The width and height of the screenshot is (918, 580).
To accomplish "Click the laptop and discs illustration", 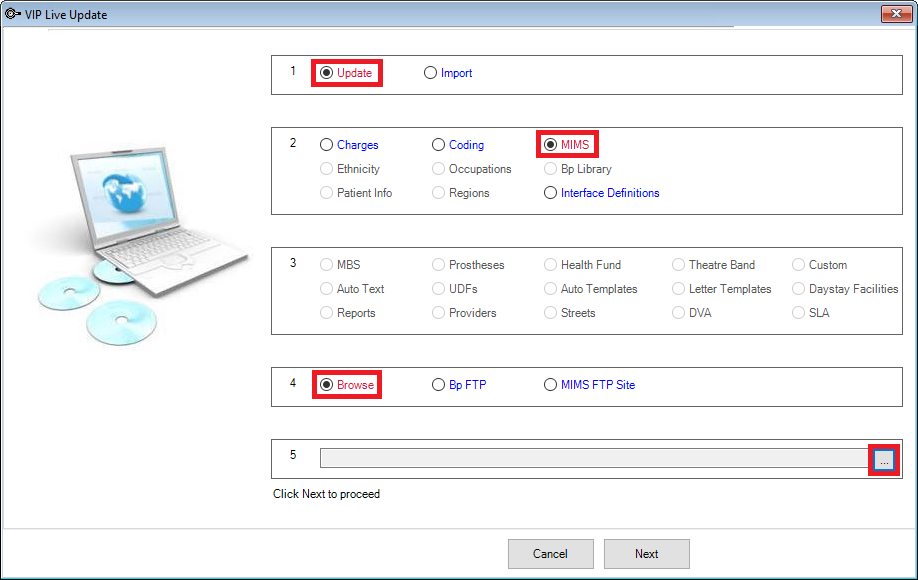I will point(141,246).
